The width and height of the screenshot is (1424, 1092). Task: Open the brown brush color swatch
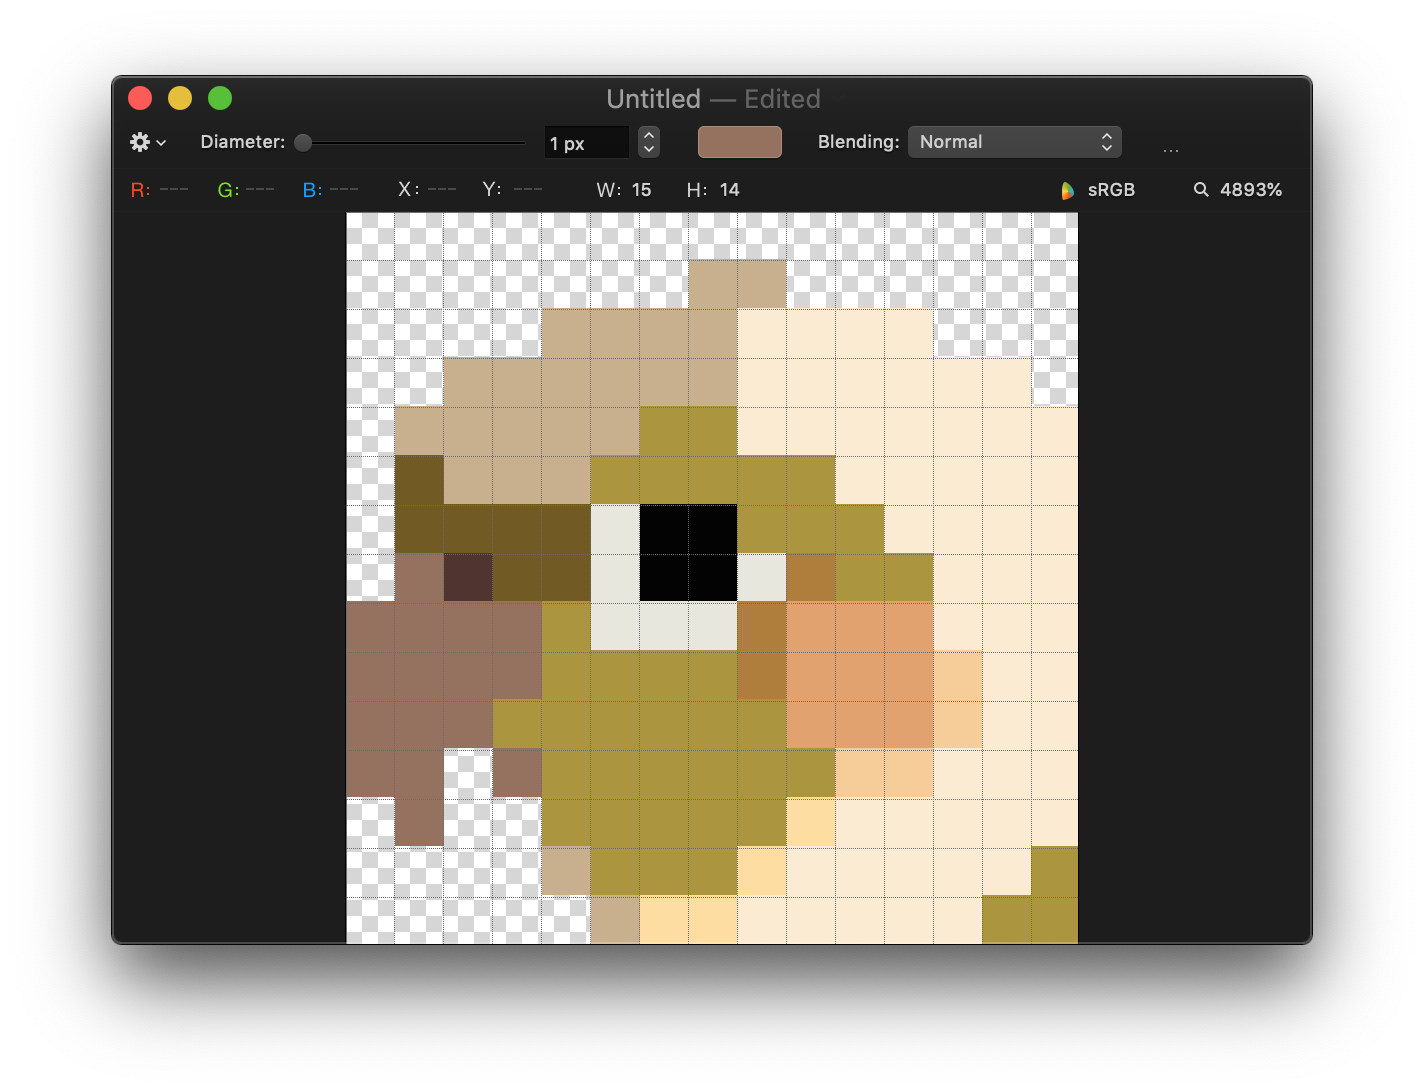[740, 142]
